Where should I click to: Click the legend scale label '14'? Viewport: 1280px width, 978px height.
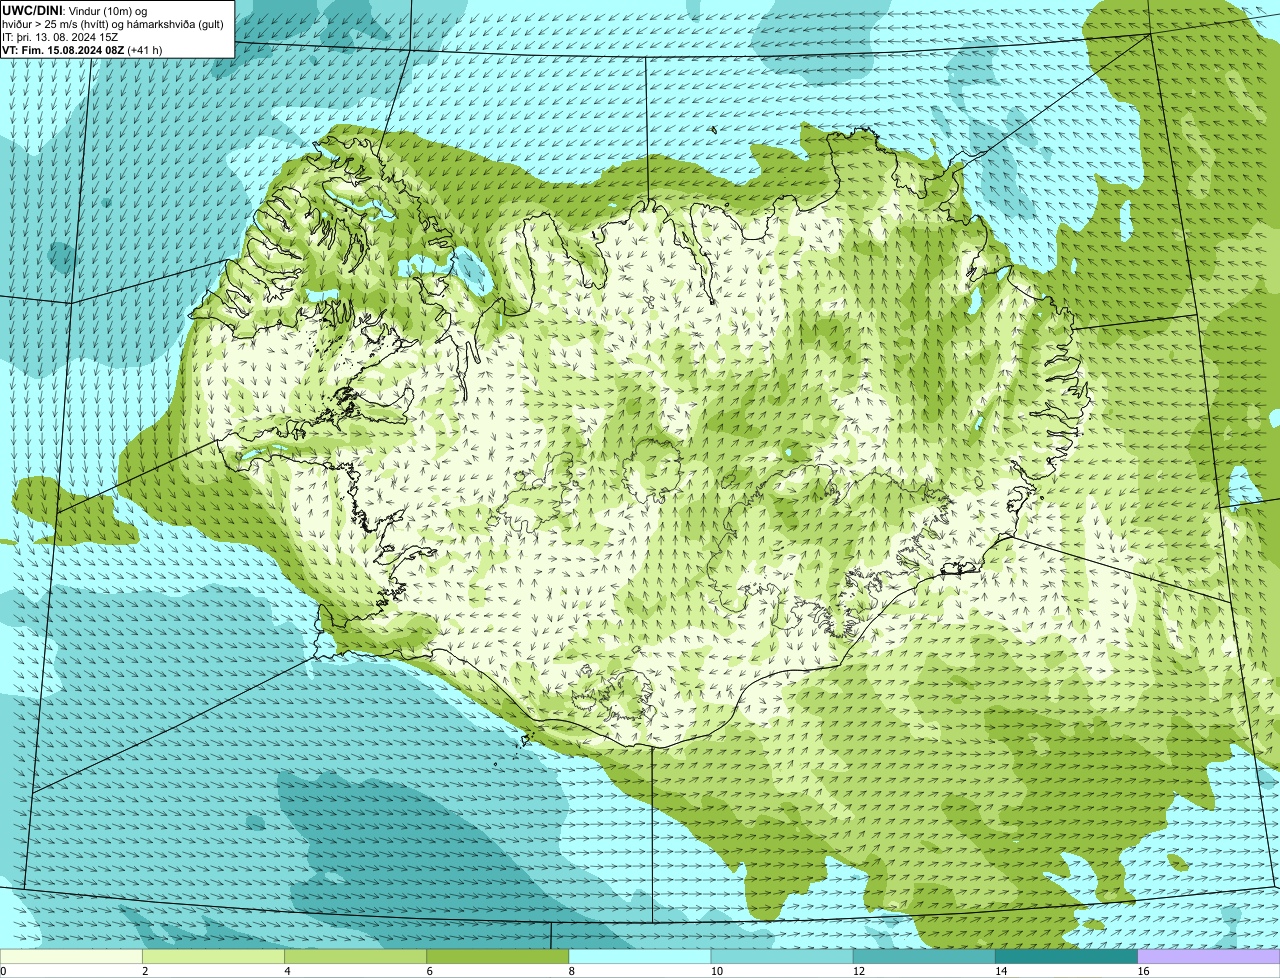(x=1001, y=971)
